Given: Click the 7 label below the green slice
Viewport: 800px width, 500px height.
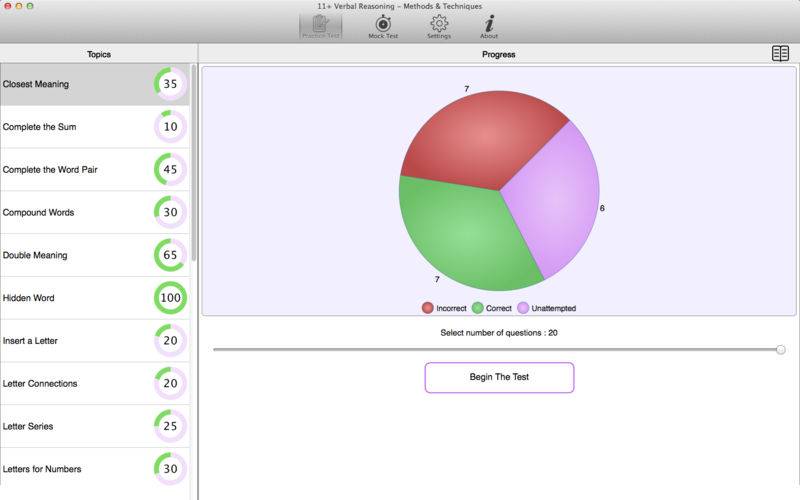Looking at the screenshot, I should click(x=437, y=279).
